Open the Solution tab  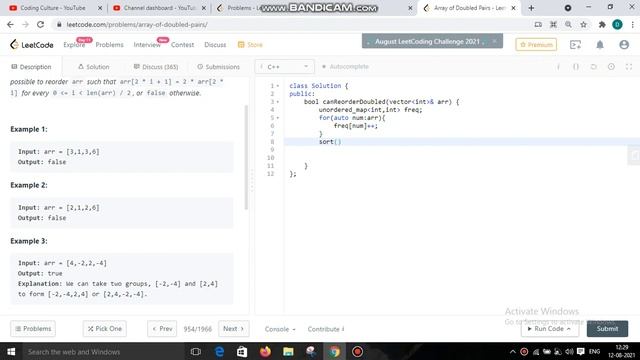93,67
